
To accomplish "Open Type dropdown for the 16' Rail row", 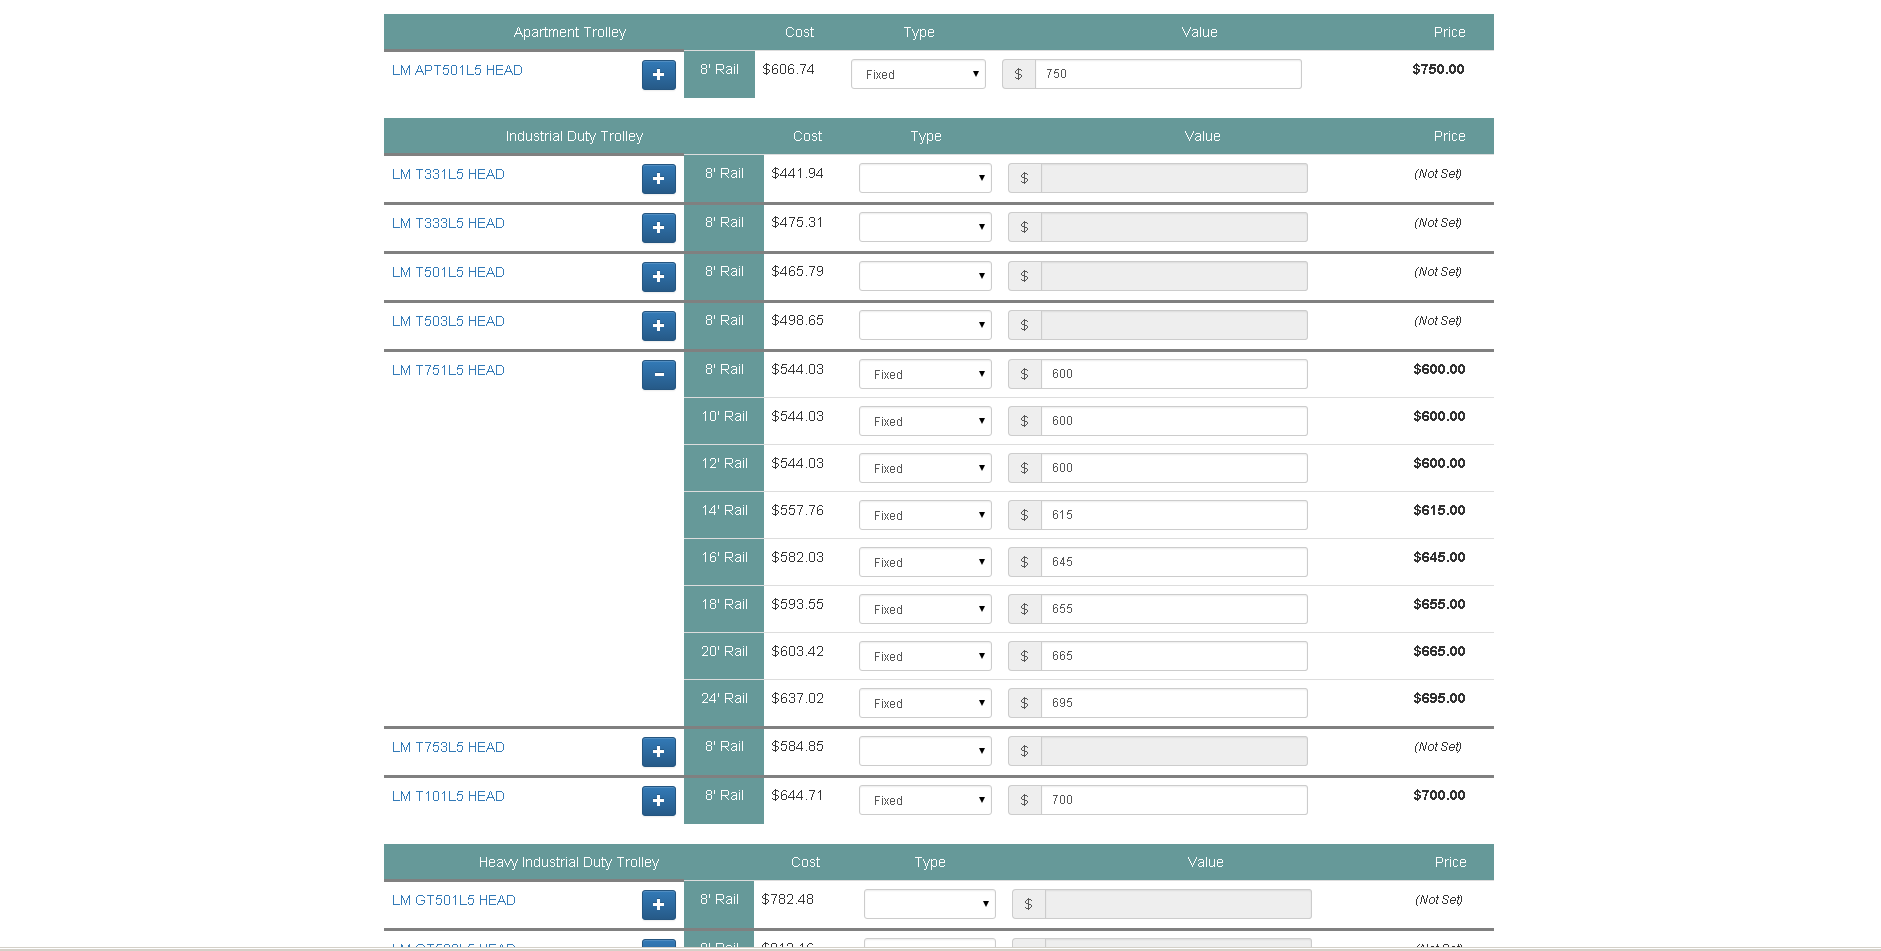I will (925, 562).
